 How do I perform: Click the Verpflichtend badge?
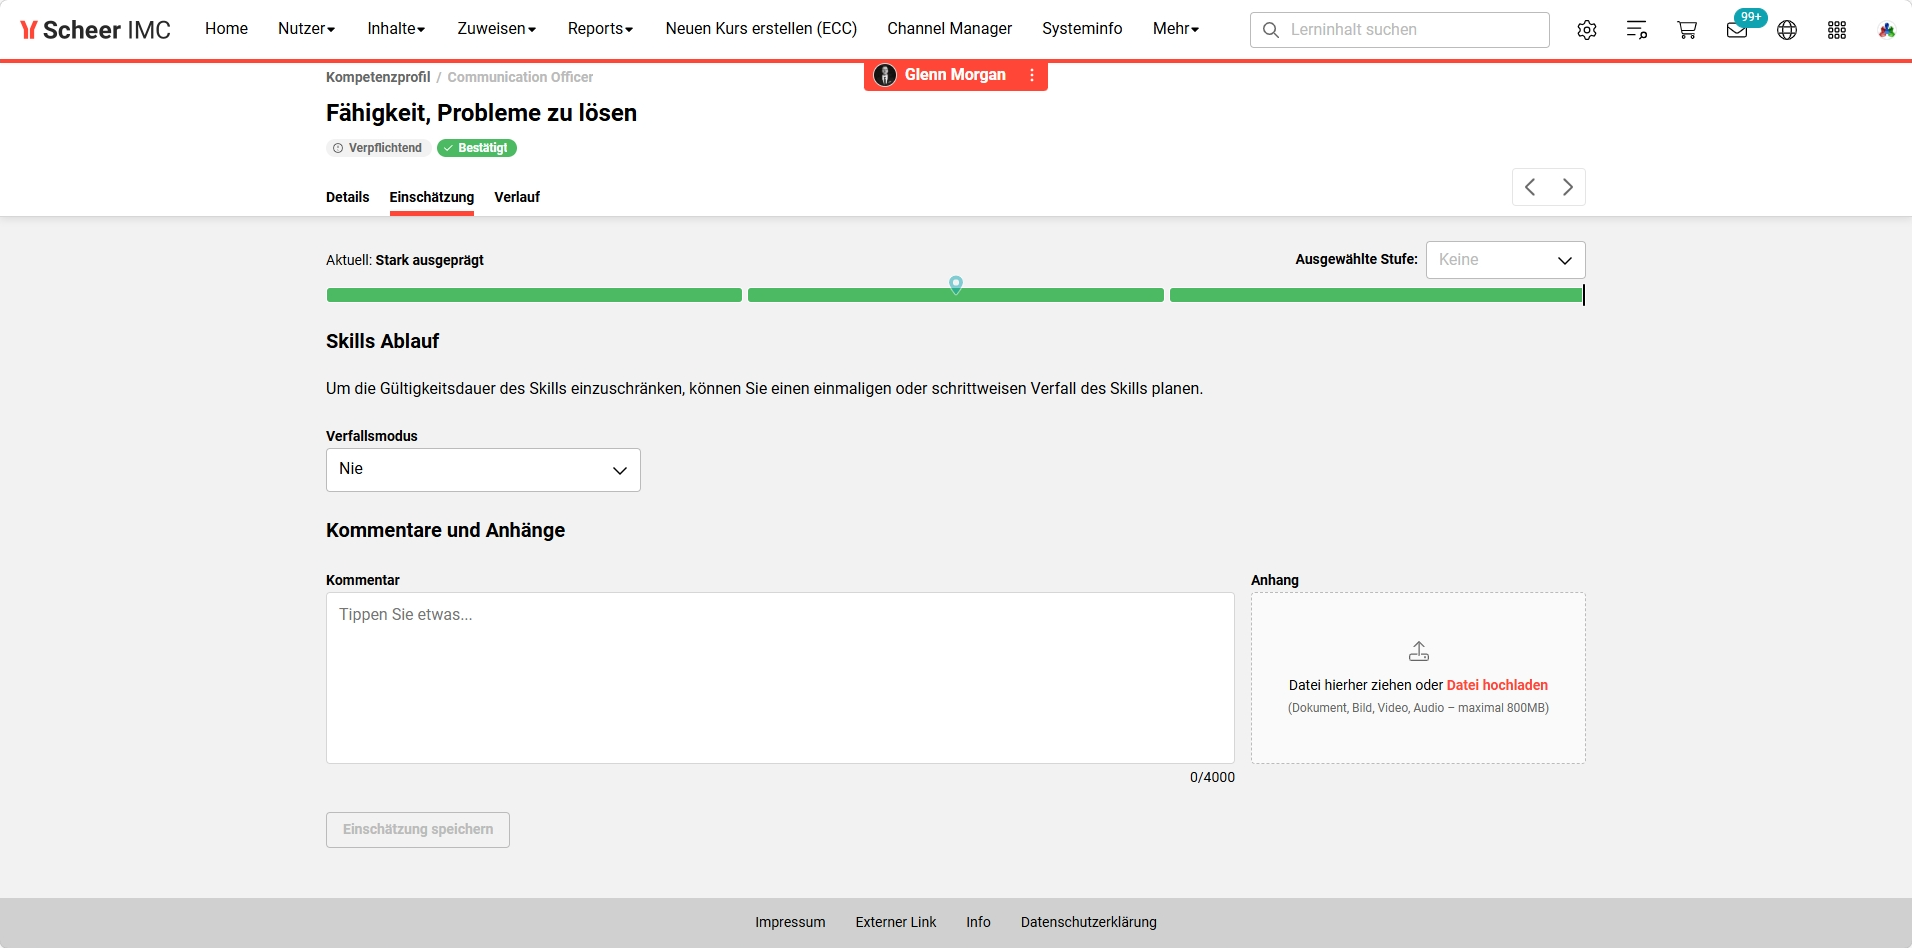click(x=378, y=148)
